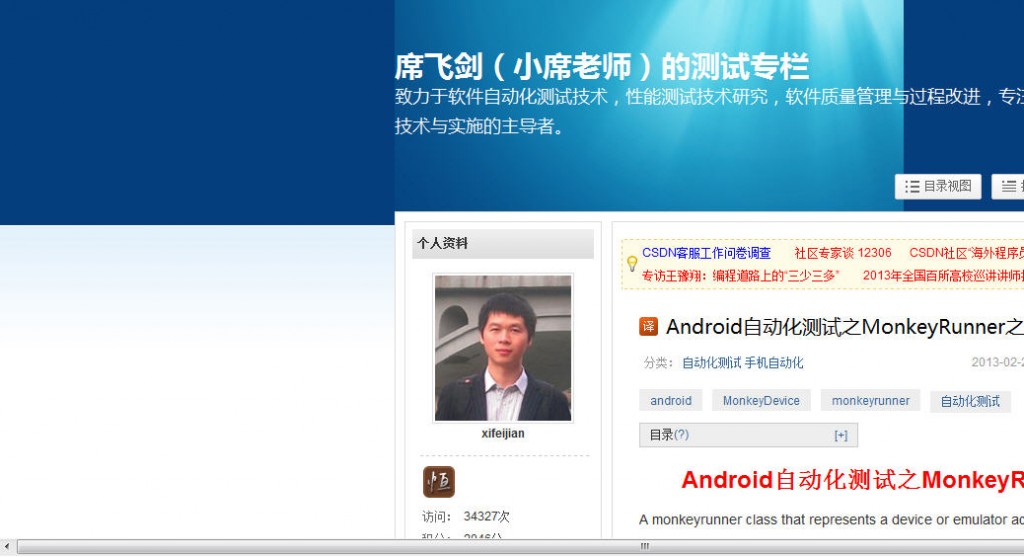Screen dimensions: 1024x557
Task: Open the Android自动化测试之MonkeyRunner article title
Action: point(844,326)
